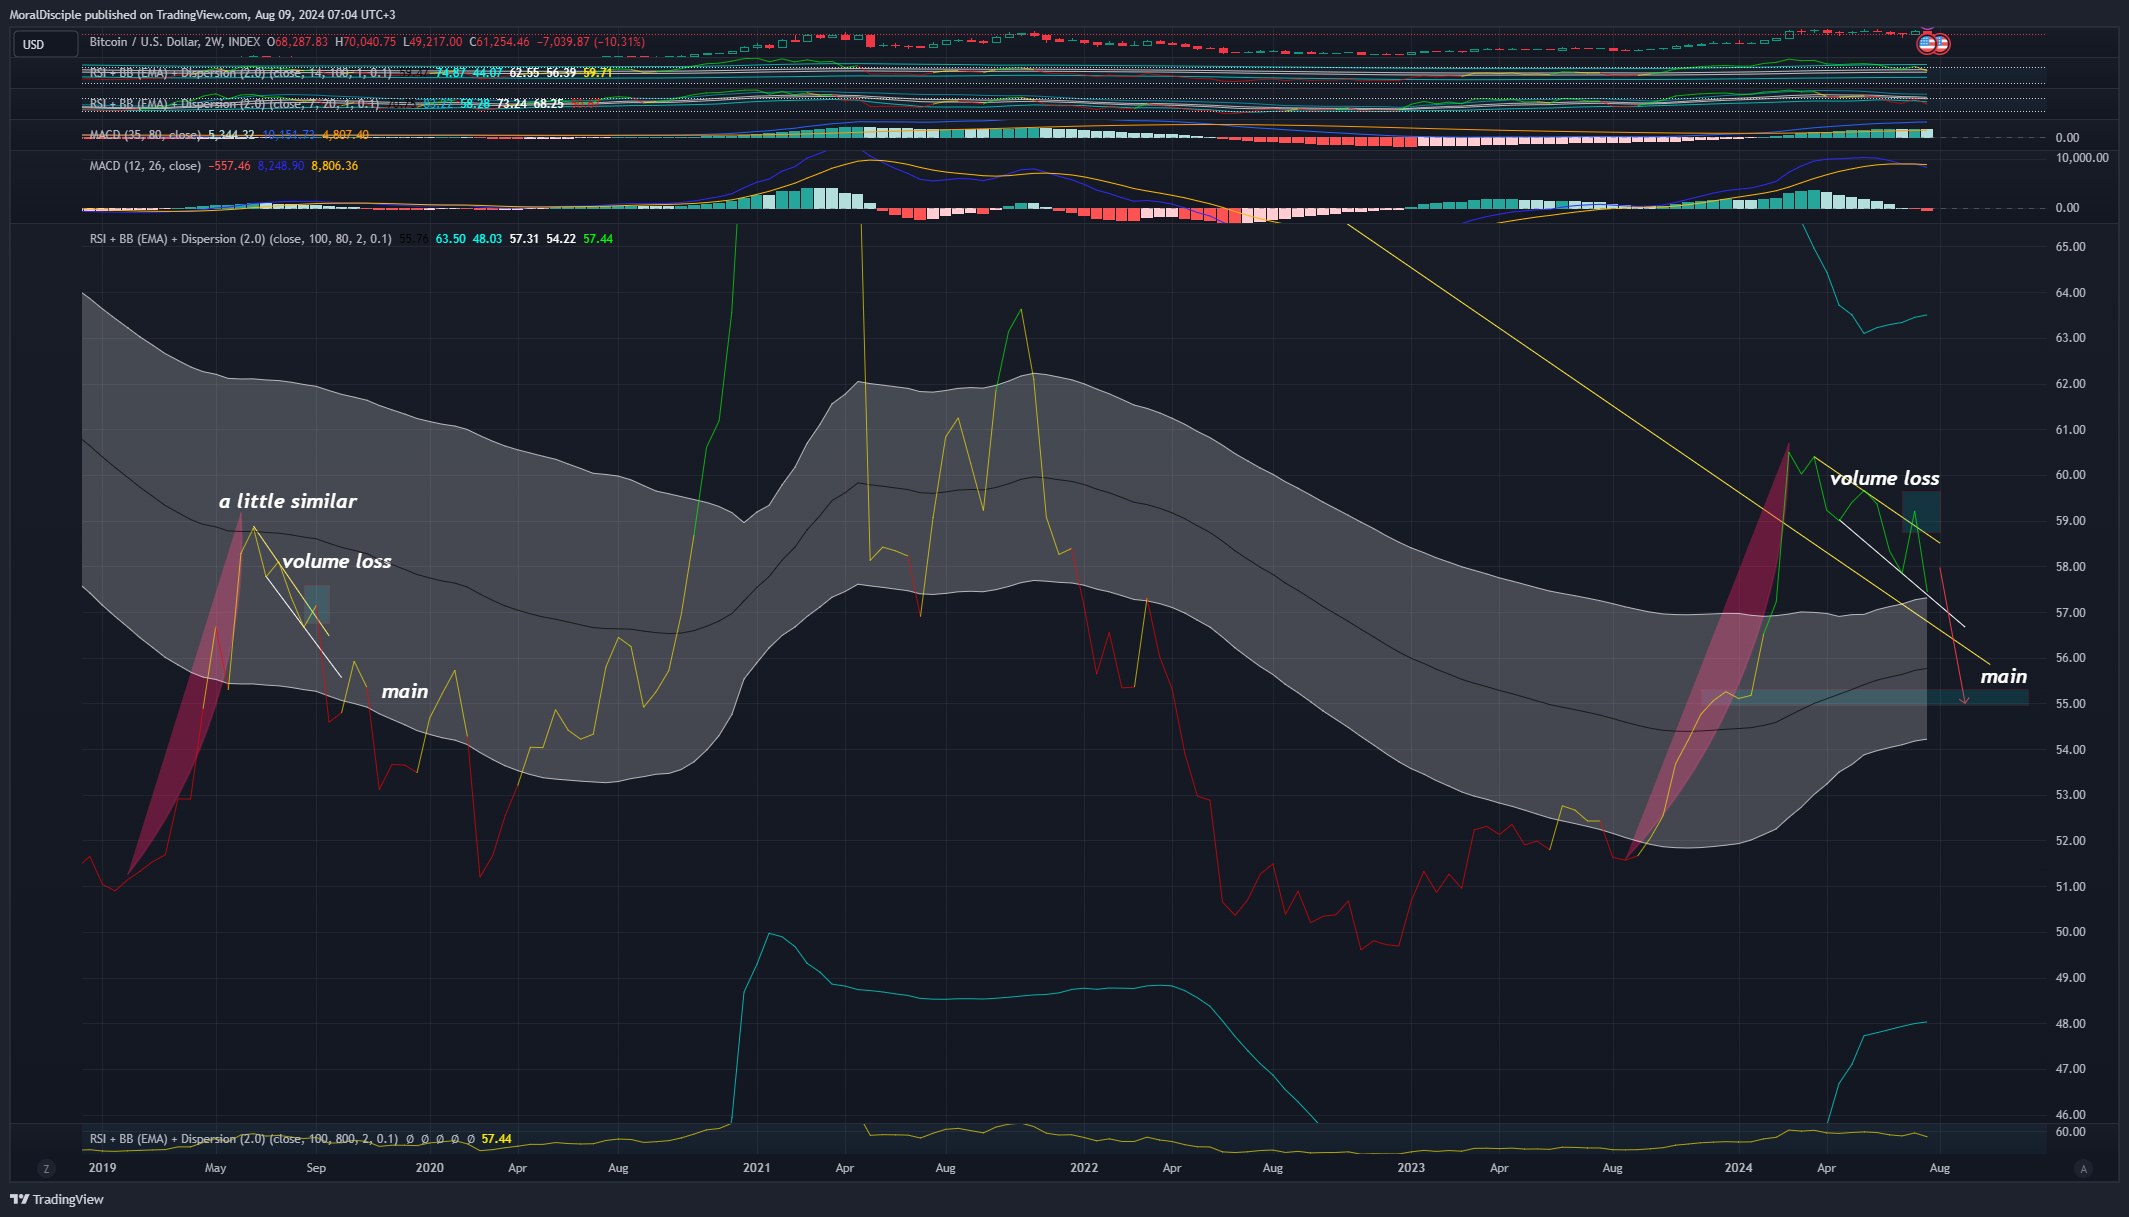Viewport: 2129px width, 1217px height.
Task: Click the MACD line value 8,248.90
Action: pyautogui.click(x=281, y=166)
